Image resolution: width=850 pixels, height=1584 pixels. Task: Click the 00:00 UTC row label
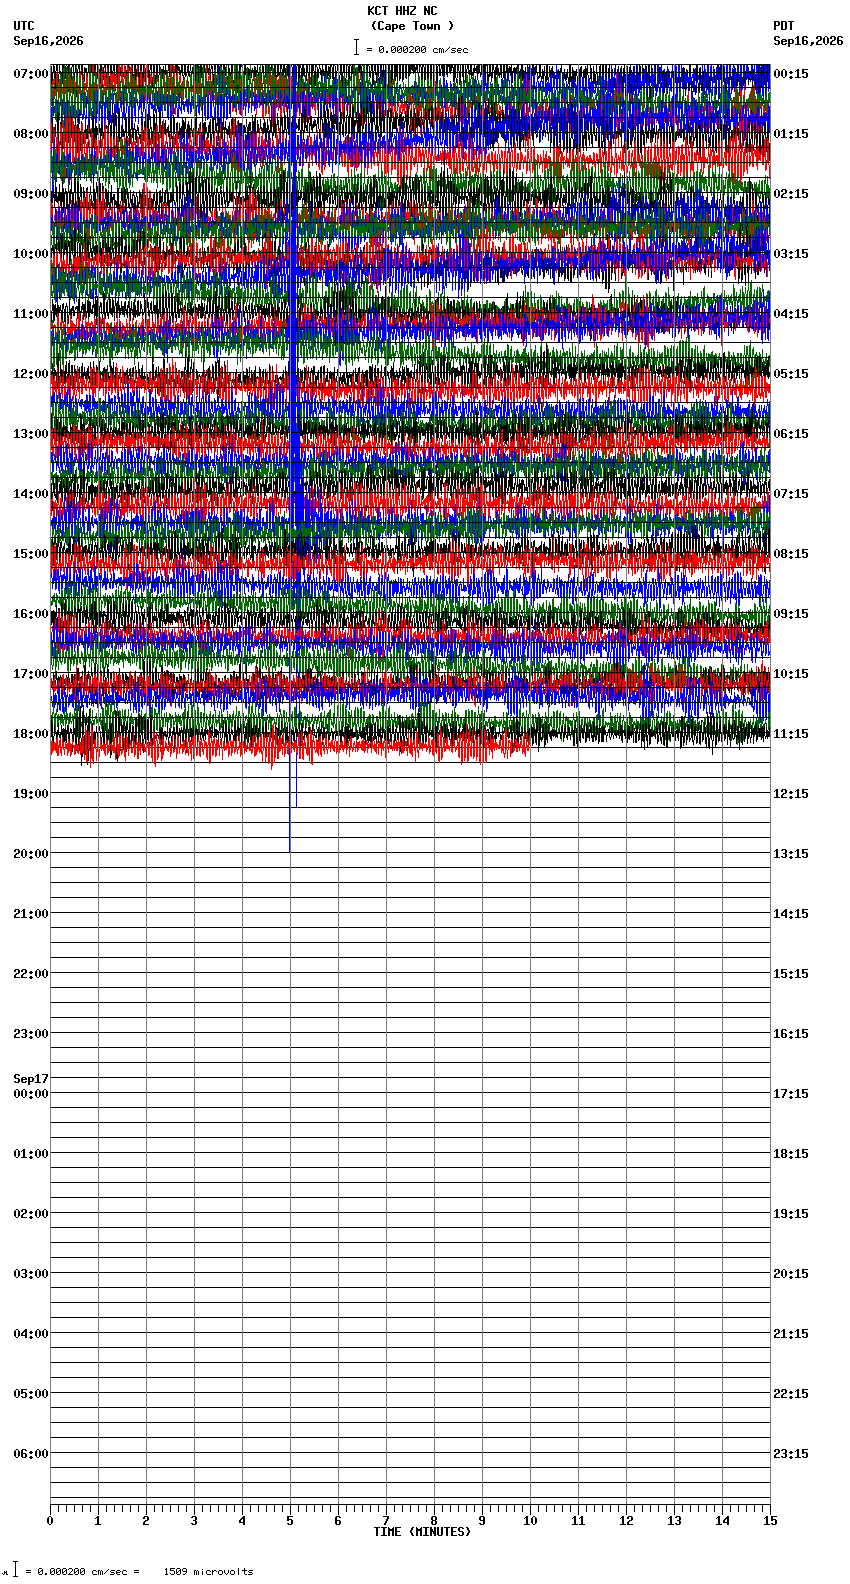pos(30,1094)
